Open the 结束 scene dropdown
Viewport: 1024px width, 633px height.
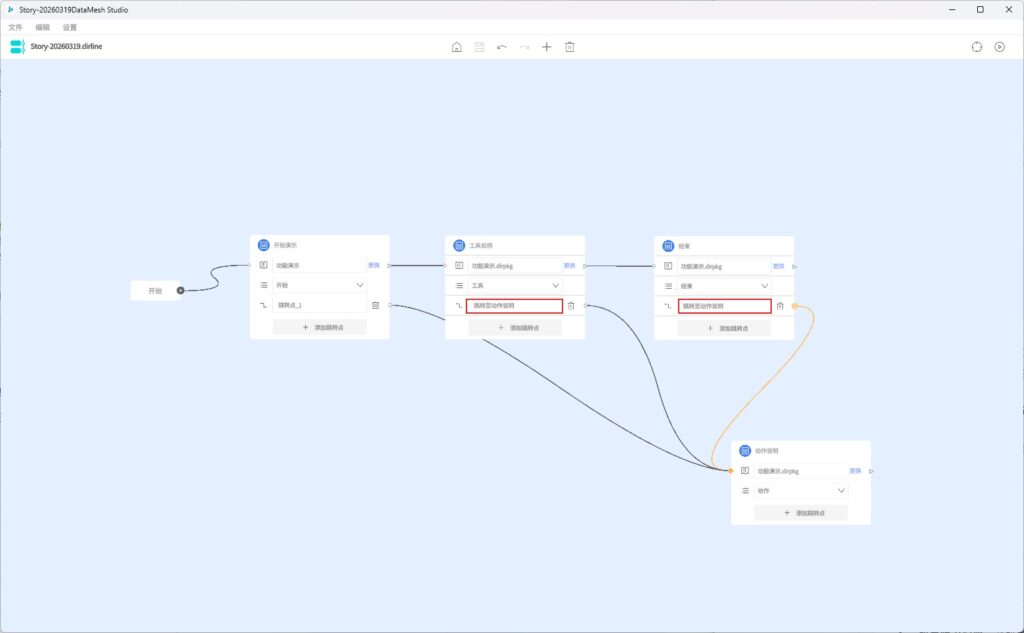(x=765, y=285)
